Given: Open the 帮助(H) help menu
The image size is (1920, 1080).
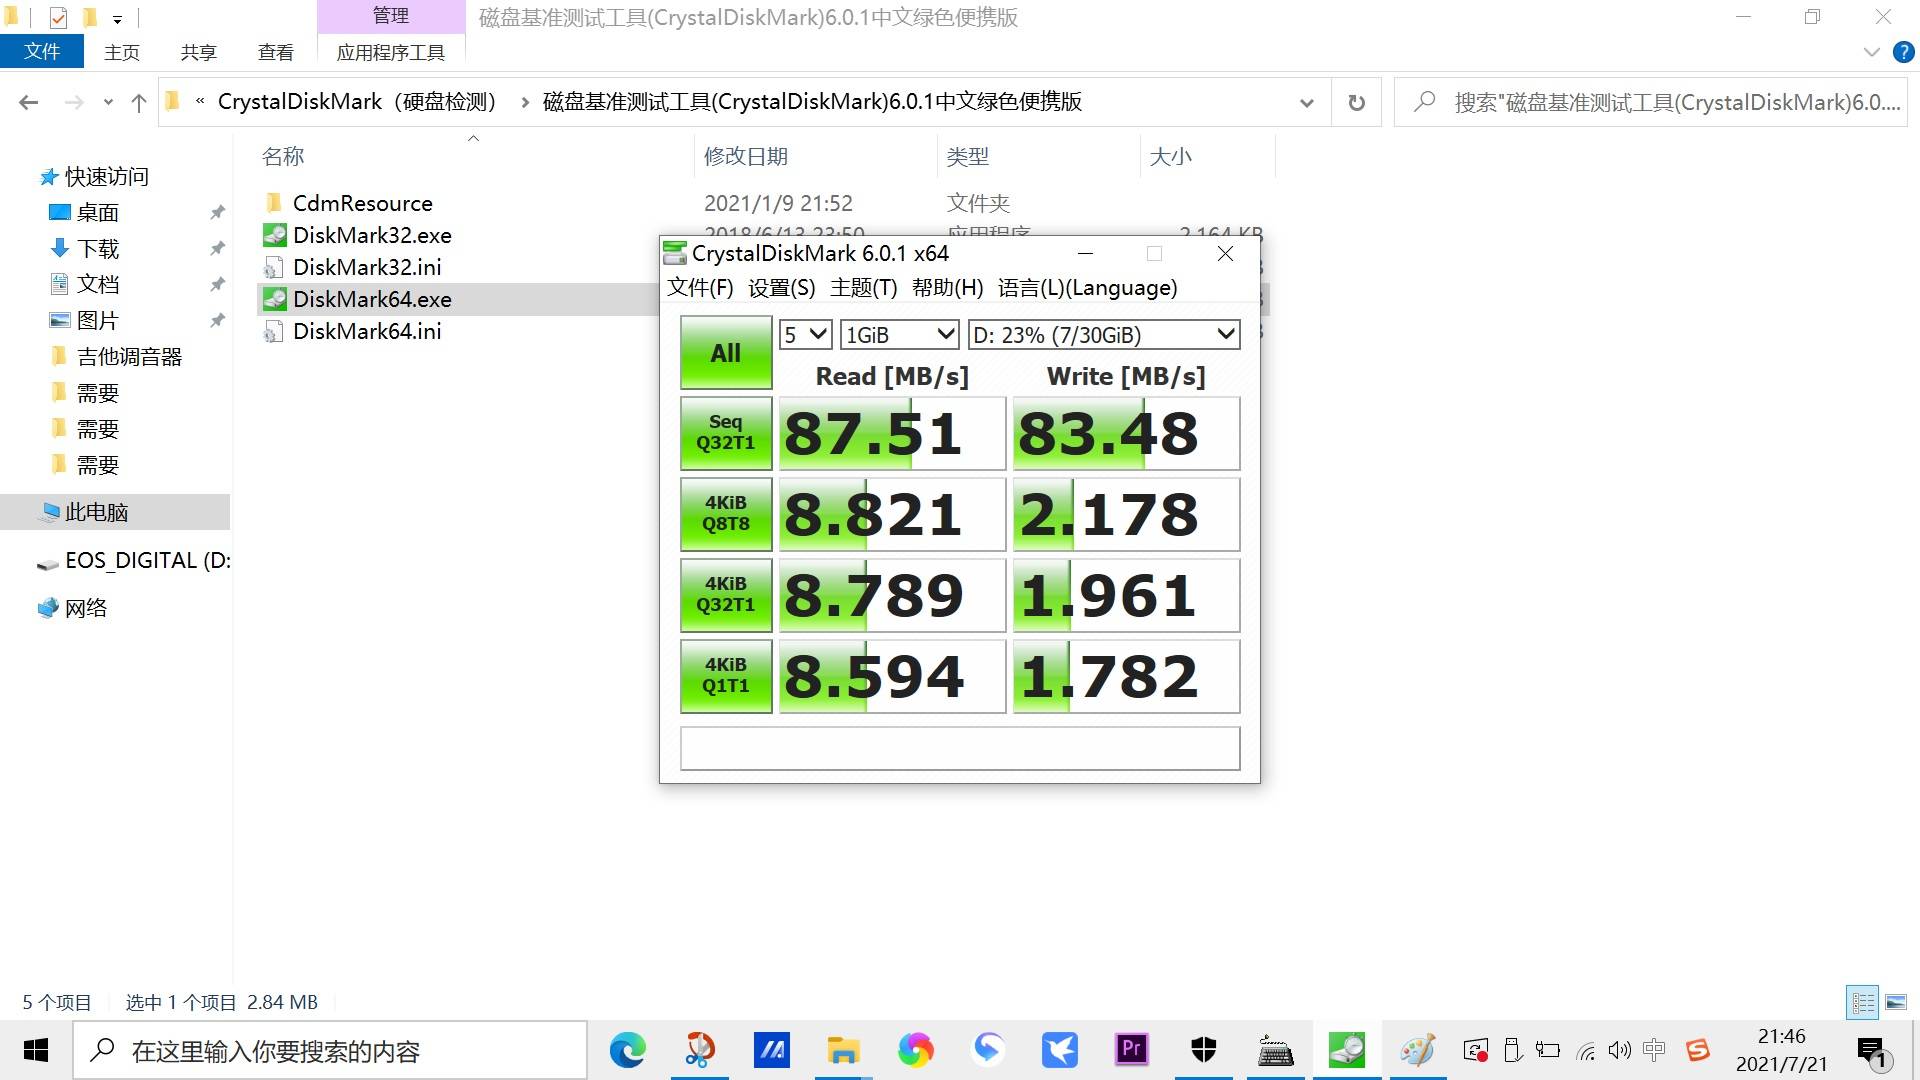Looking at the screenshot, I should tap(948, 288).
